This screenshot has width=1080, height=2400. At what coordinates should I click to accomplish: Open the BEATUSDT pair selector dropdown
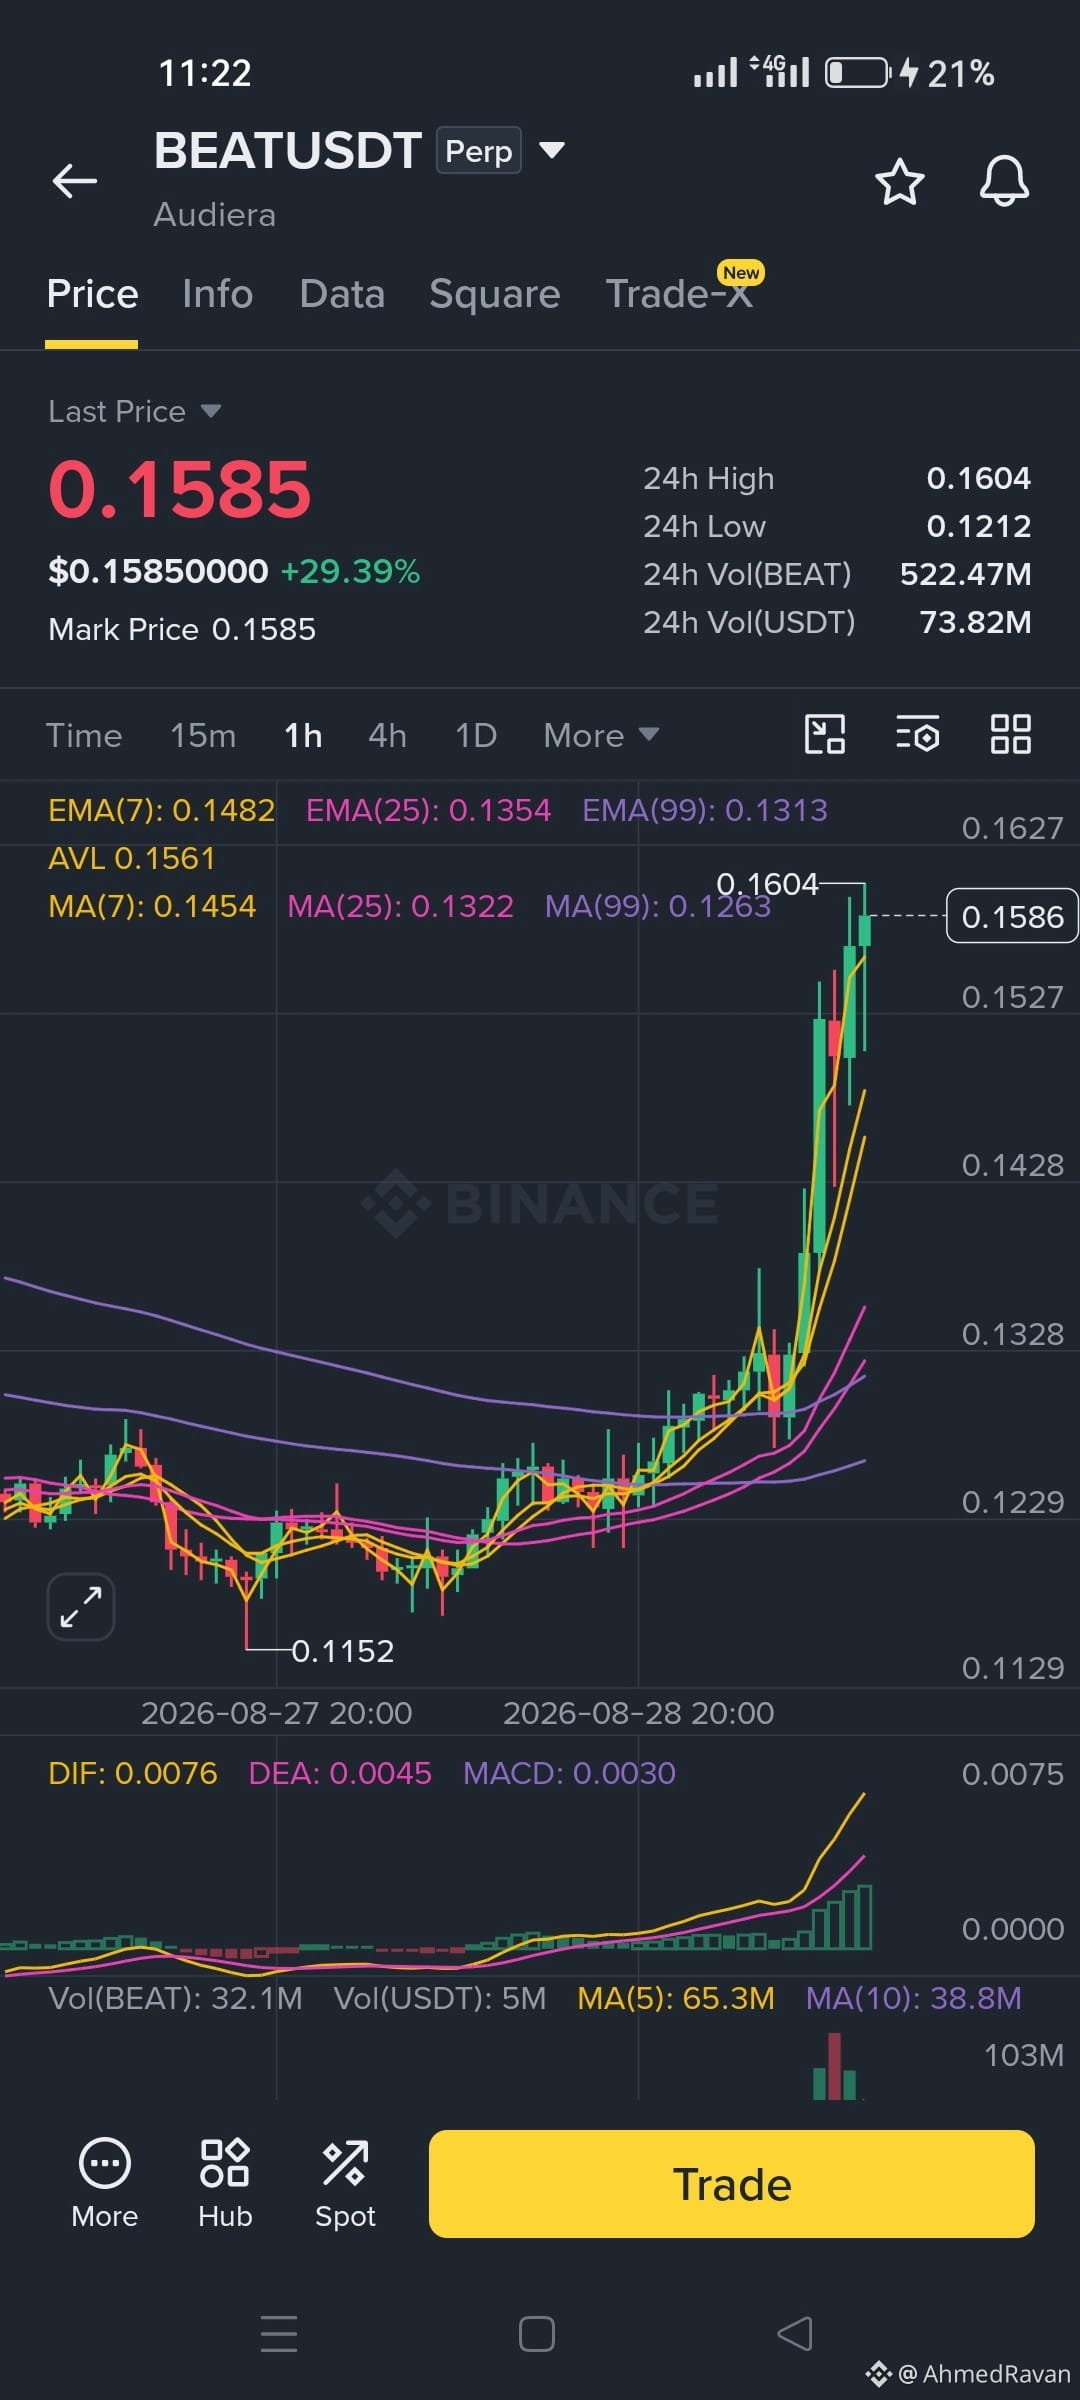[x=552, y=150]
